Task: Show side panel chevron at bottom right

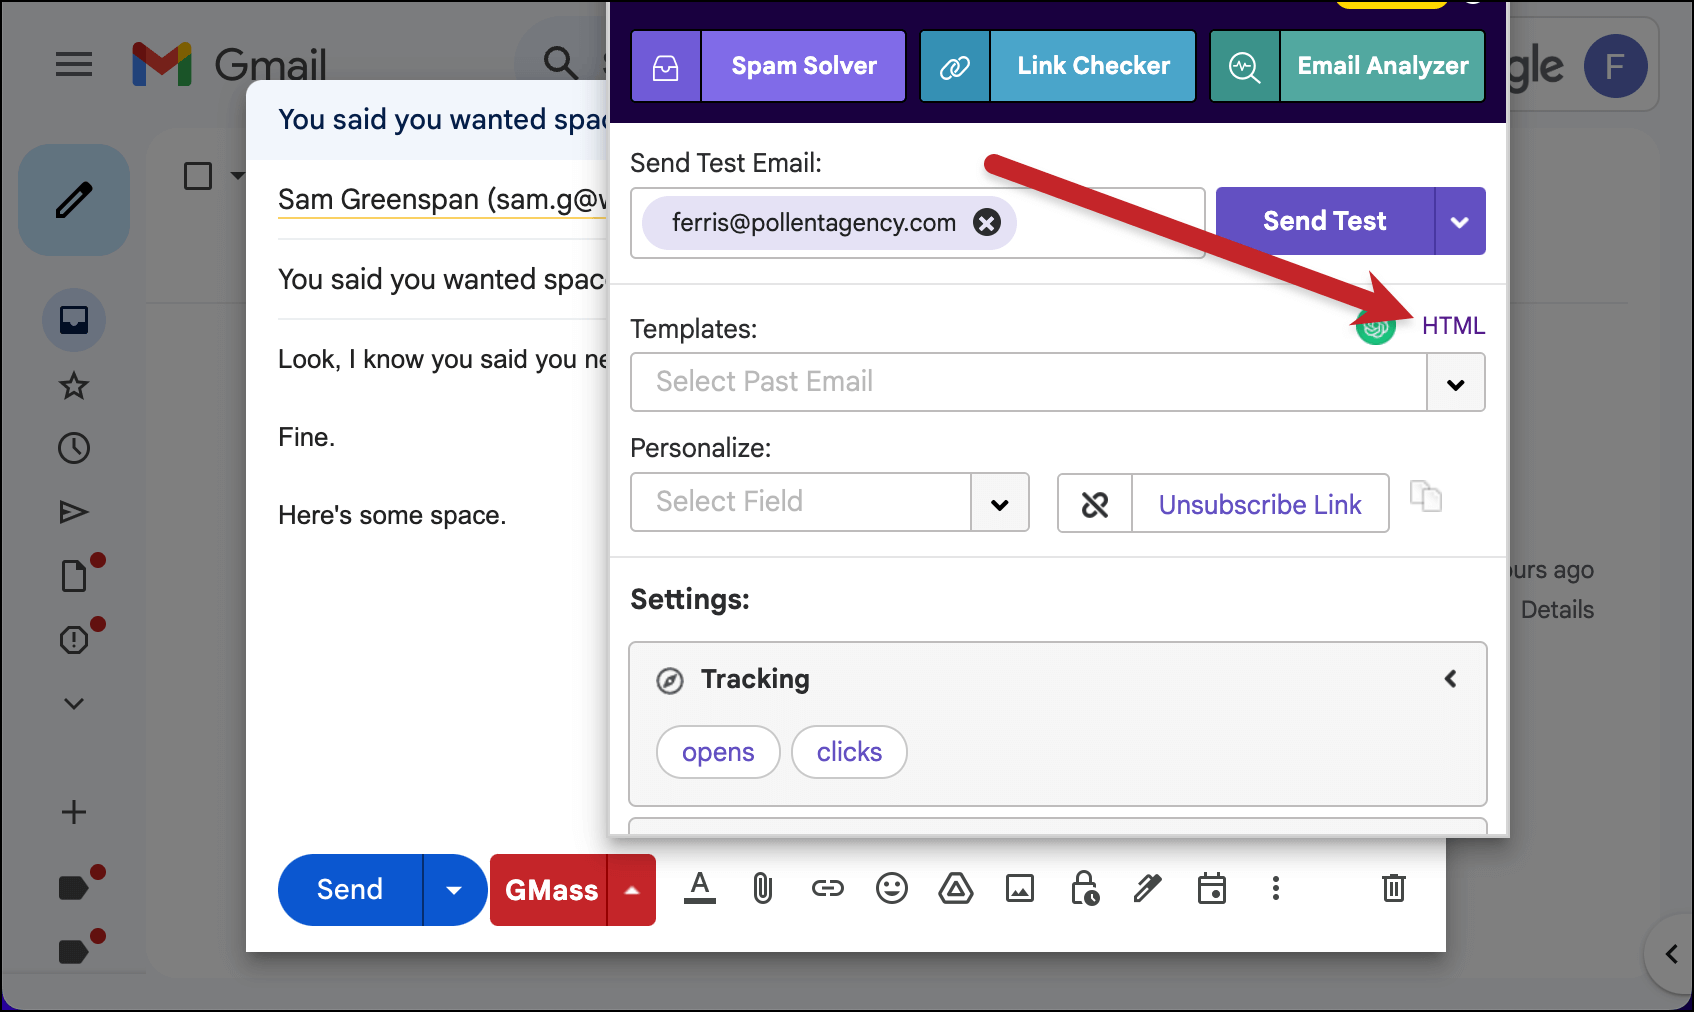Action: pos(1670,954)
